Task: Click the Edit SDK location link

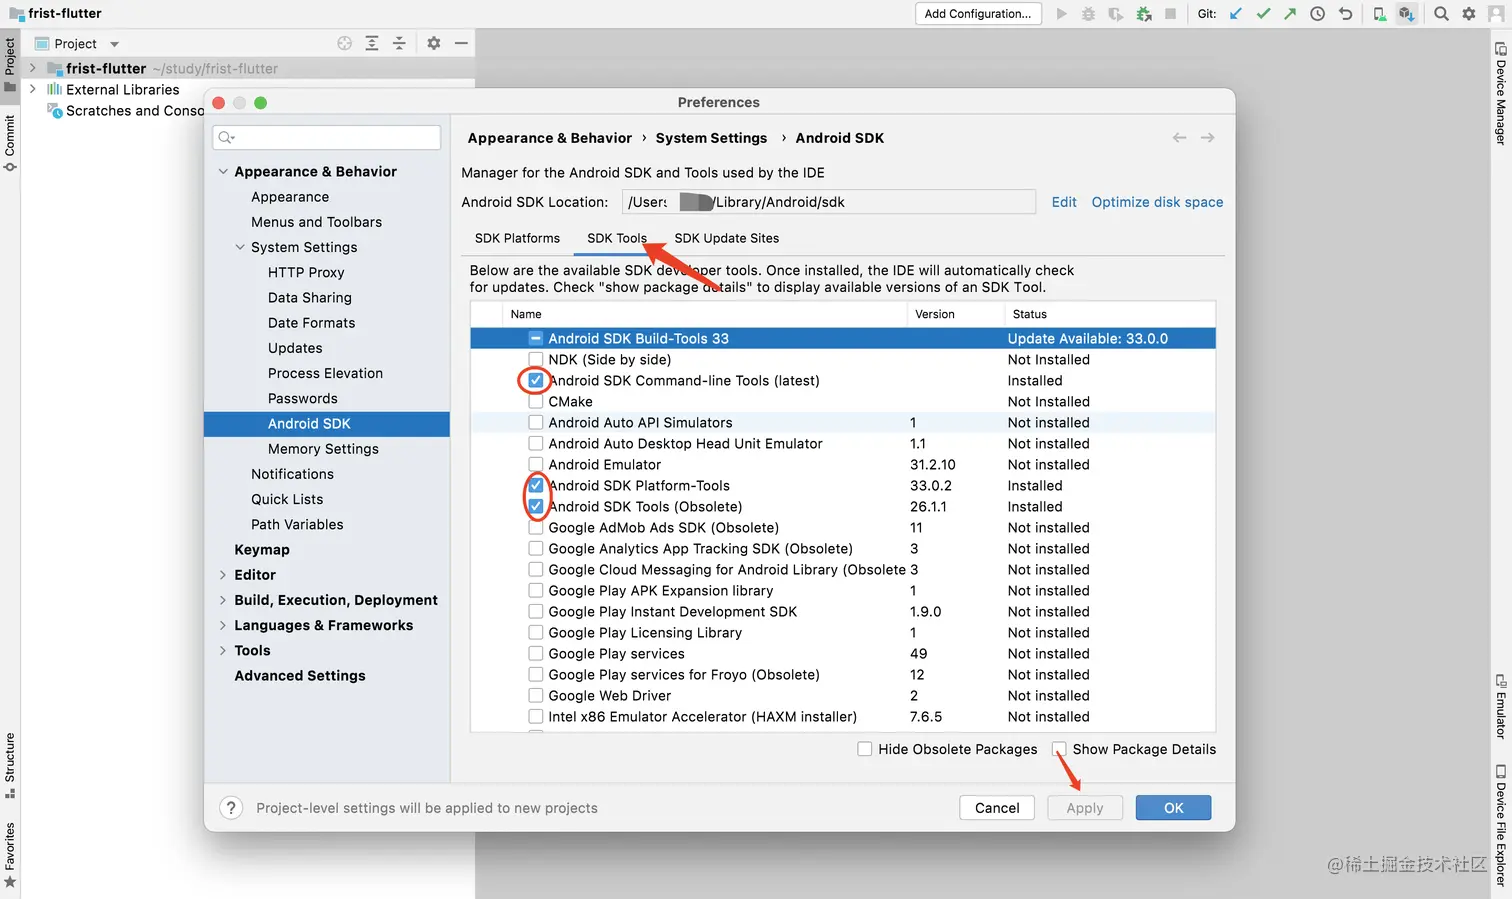Action: pyautogui.click(x=1064, y=202)
